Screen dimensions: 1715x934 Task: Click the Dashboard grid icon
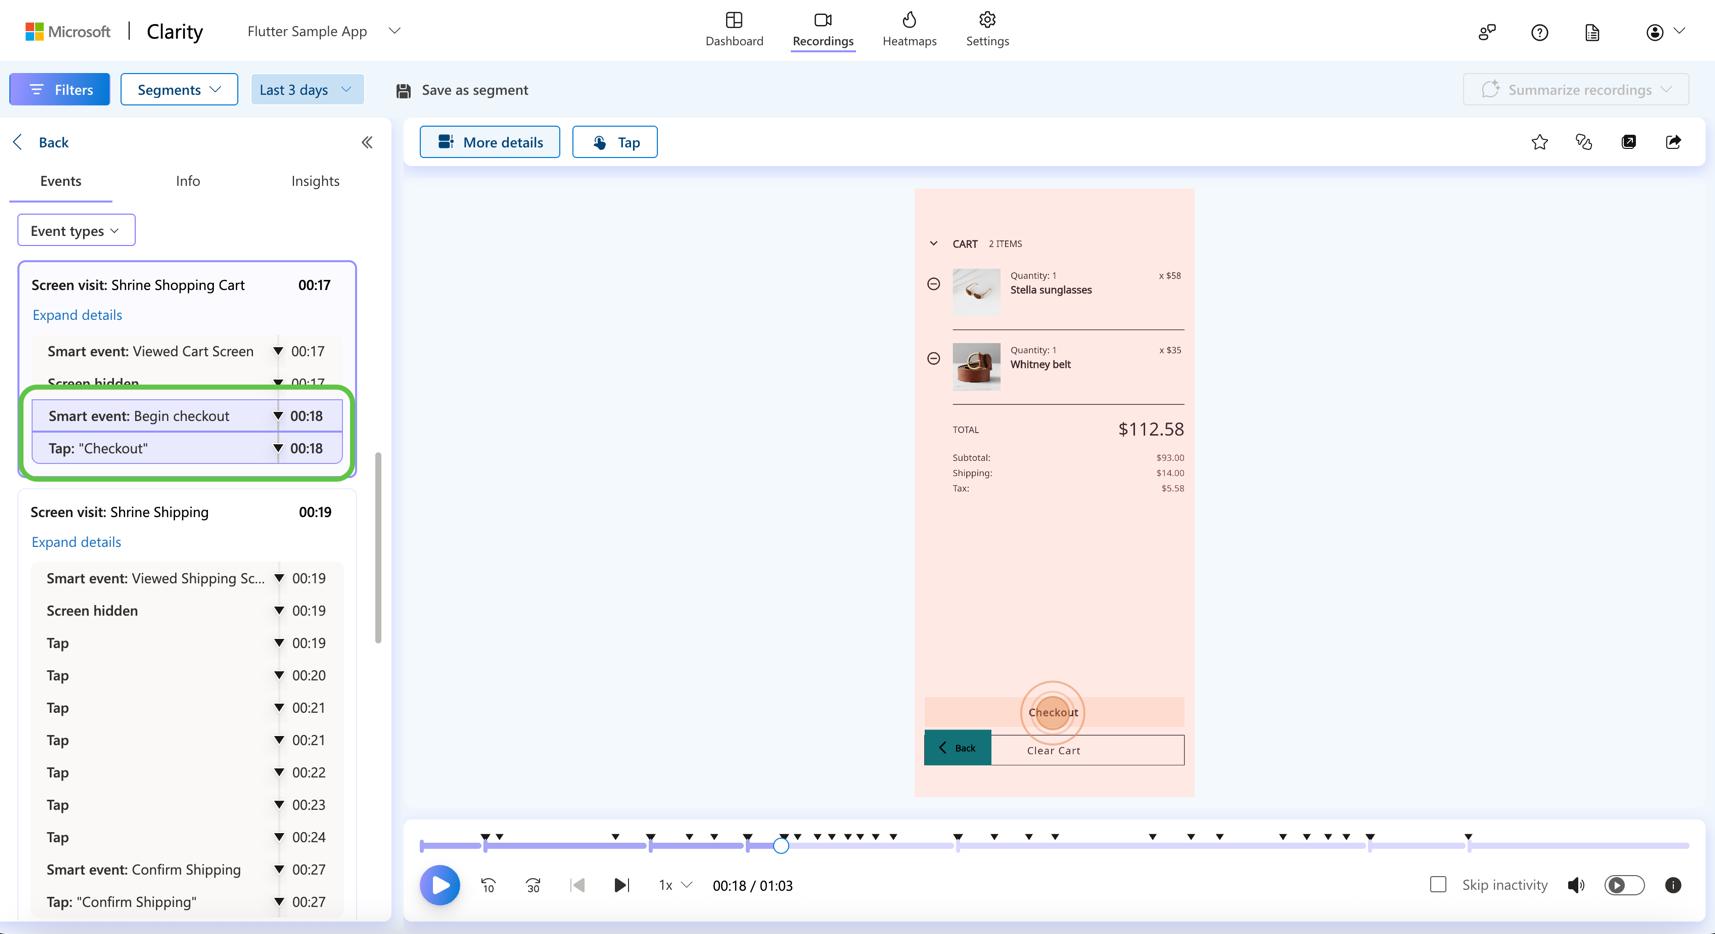734,20
